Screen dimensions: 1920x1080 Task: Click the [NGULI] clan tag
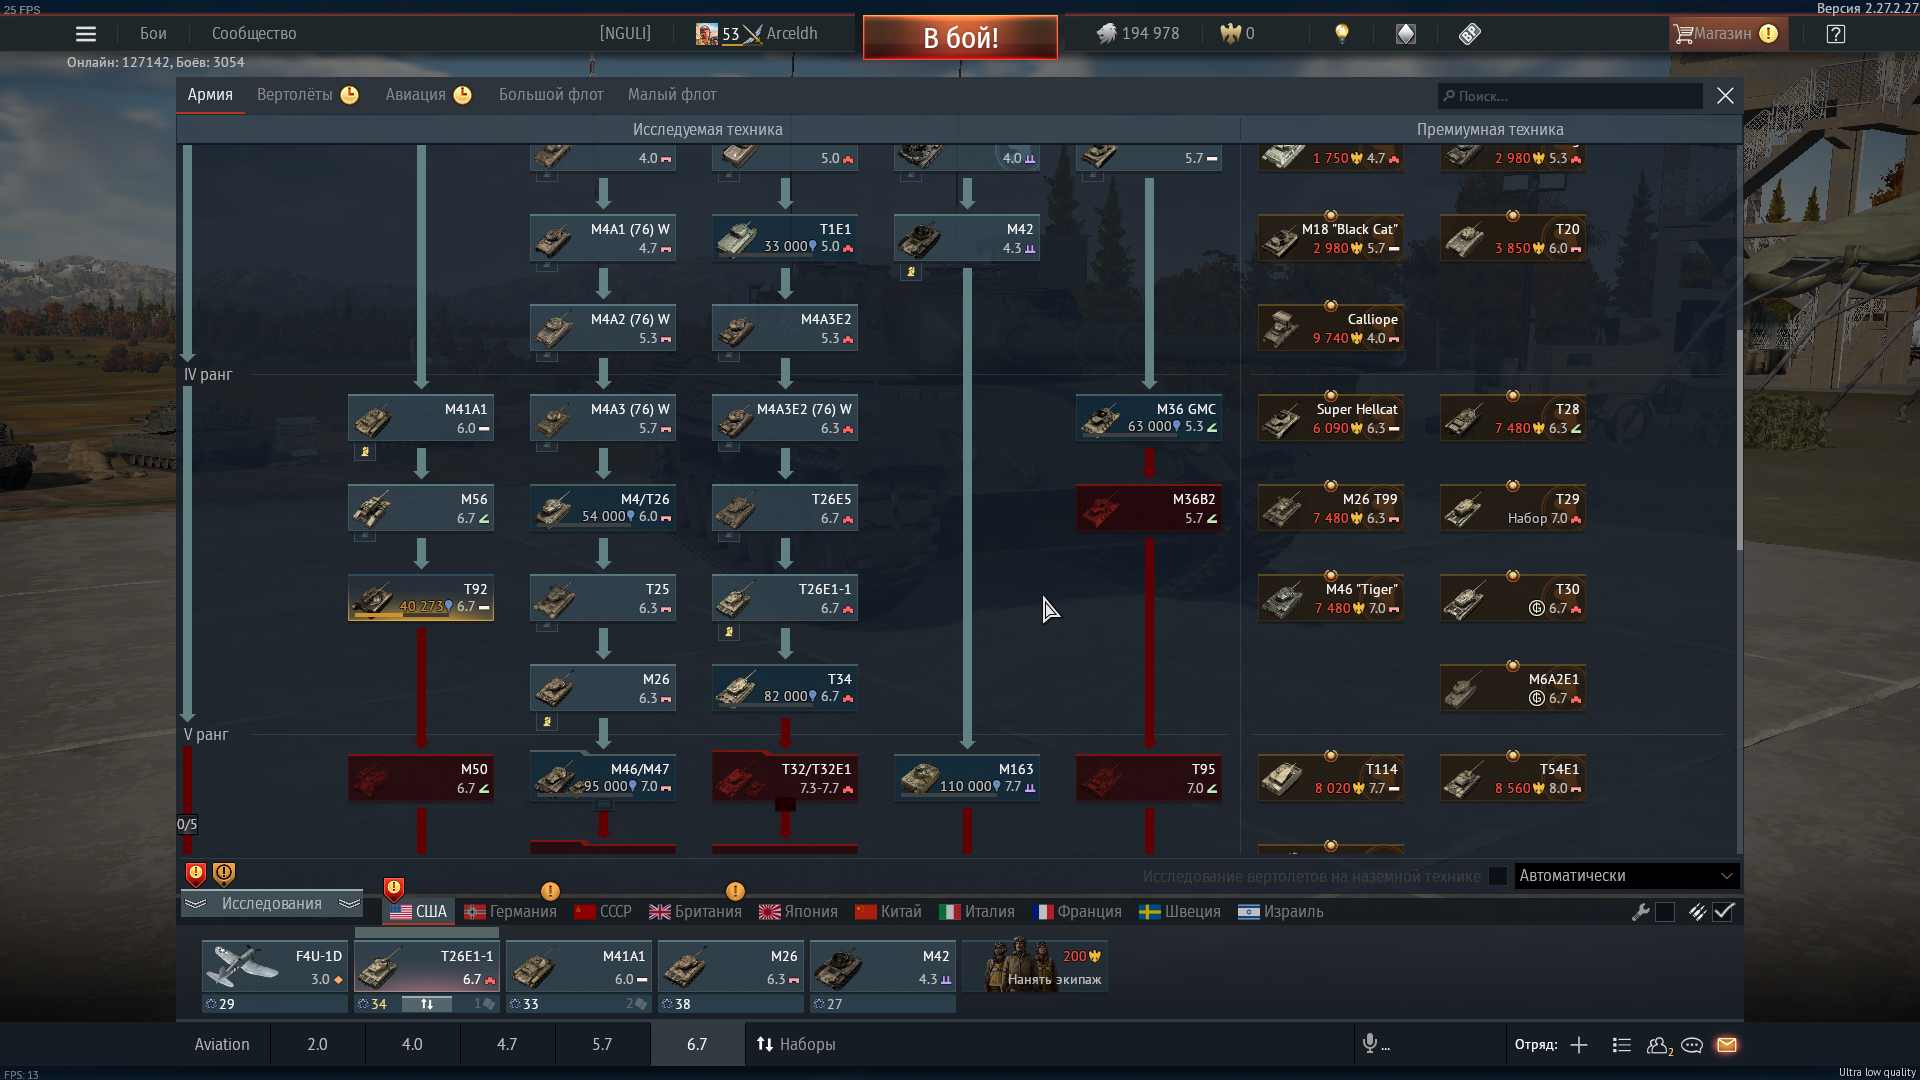625,34
